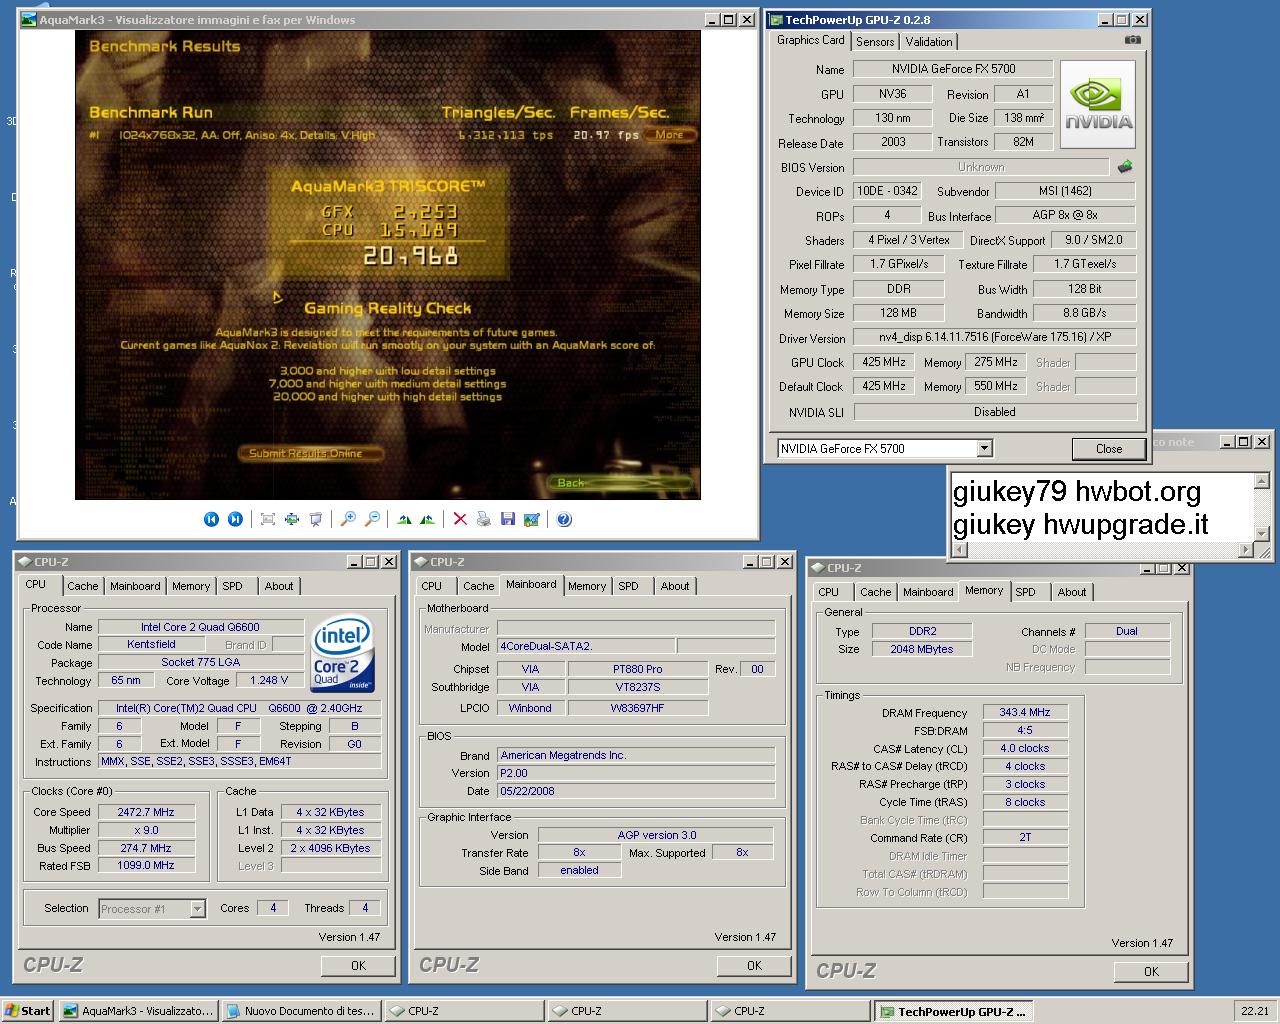Click OK in the leftmost CPU-Z window
This screenshot has height=1024, width=1280.
coord(358,965)
